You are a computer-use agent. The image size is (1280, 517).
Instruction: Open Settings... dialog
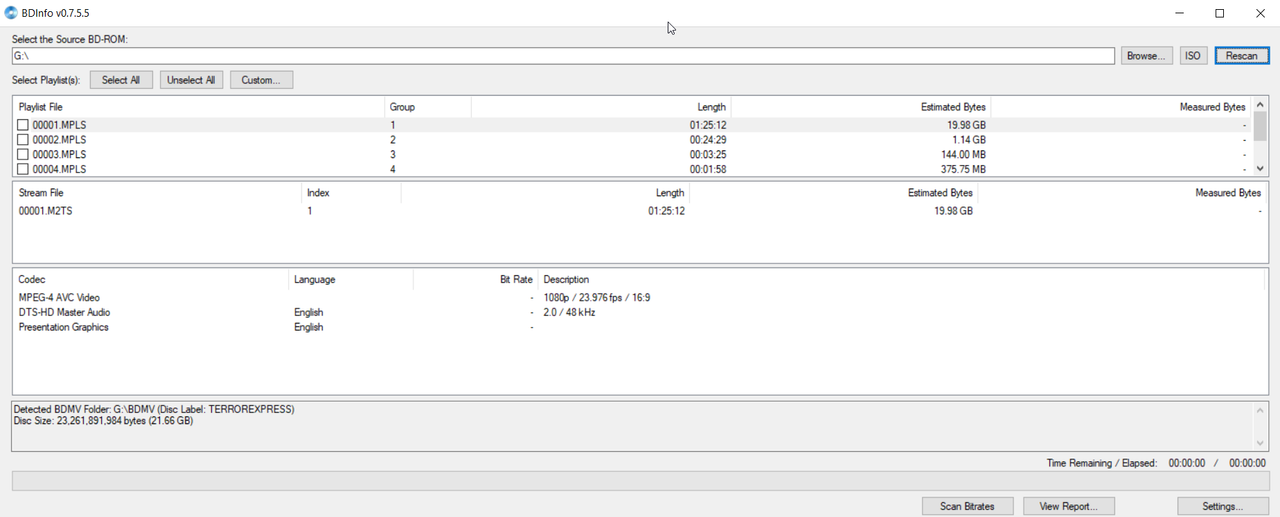(x=1223, y=506)
